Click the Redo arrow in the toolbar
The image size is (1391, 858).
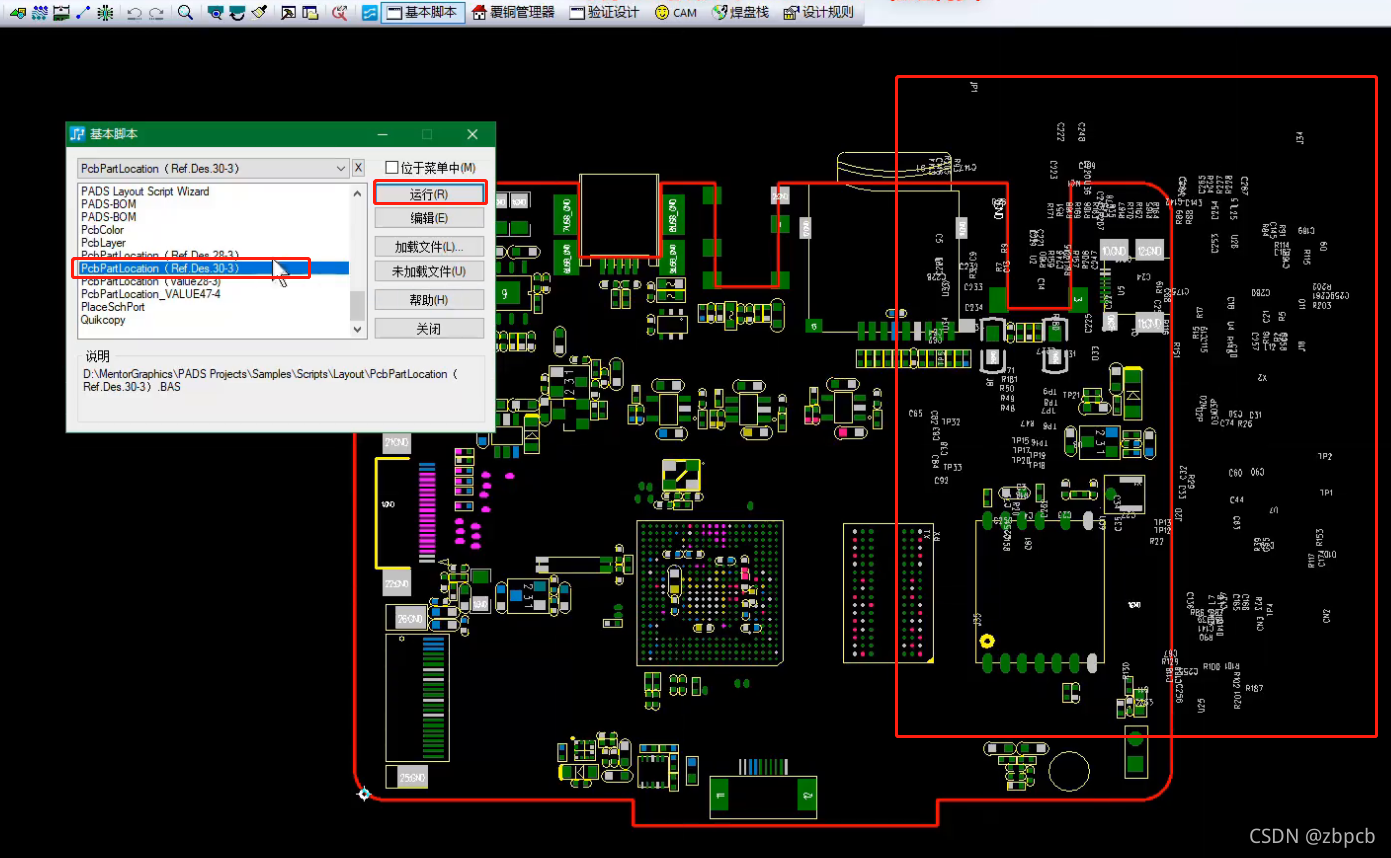tap(156, 13)
